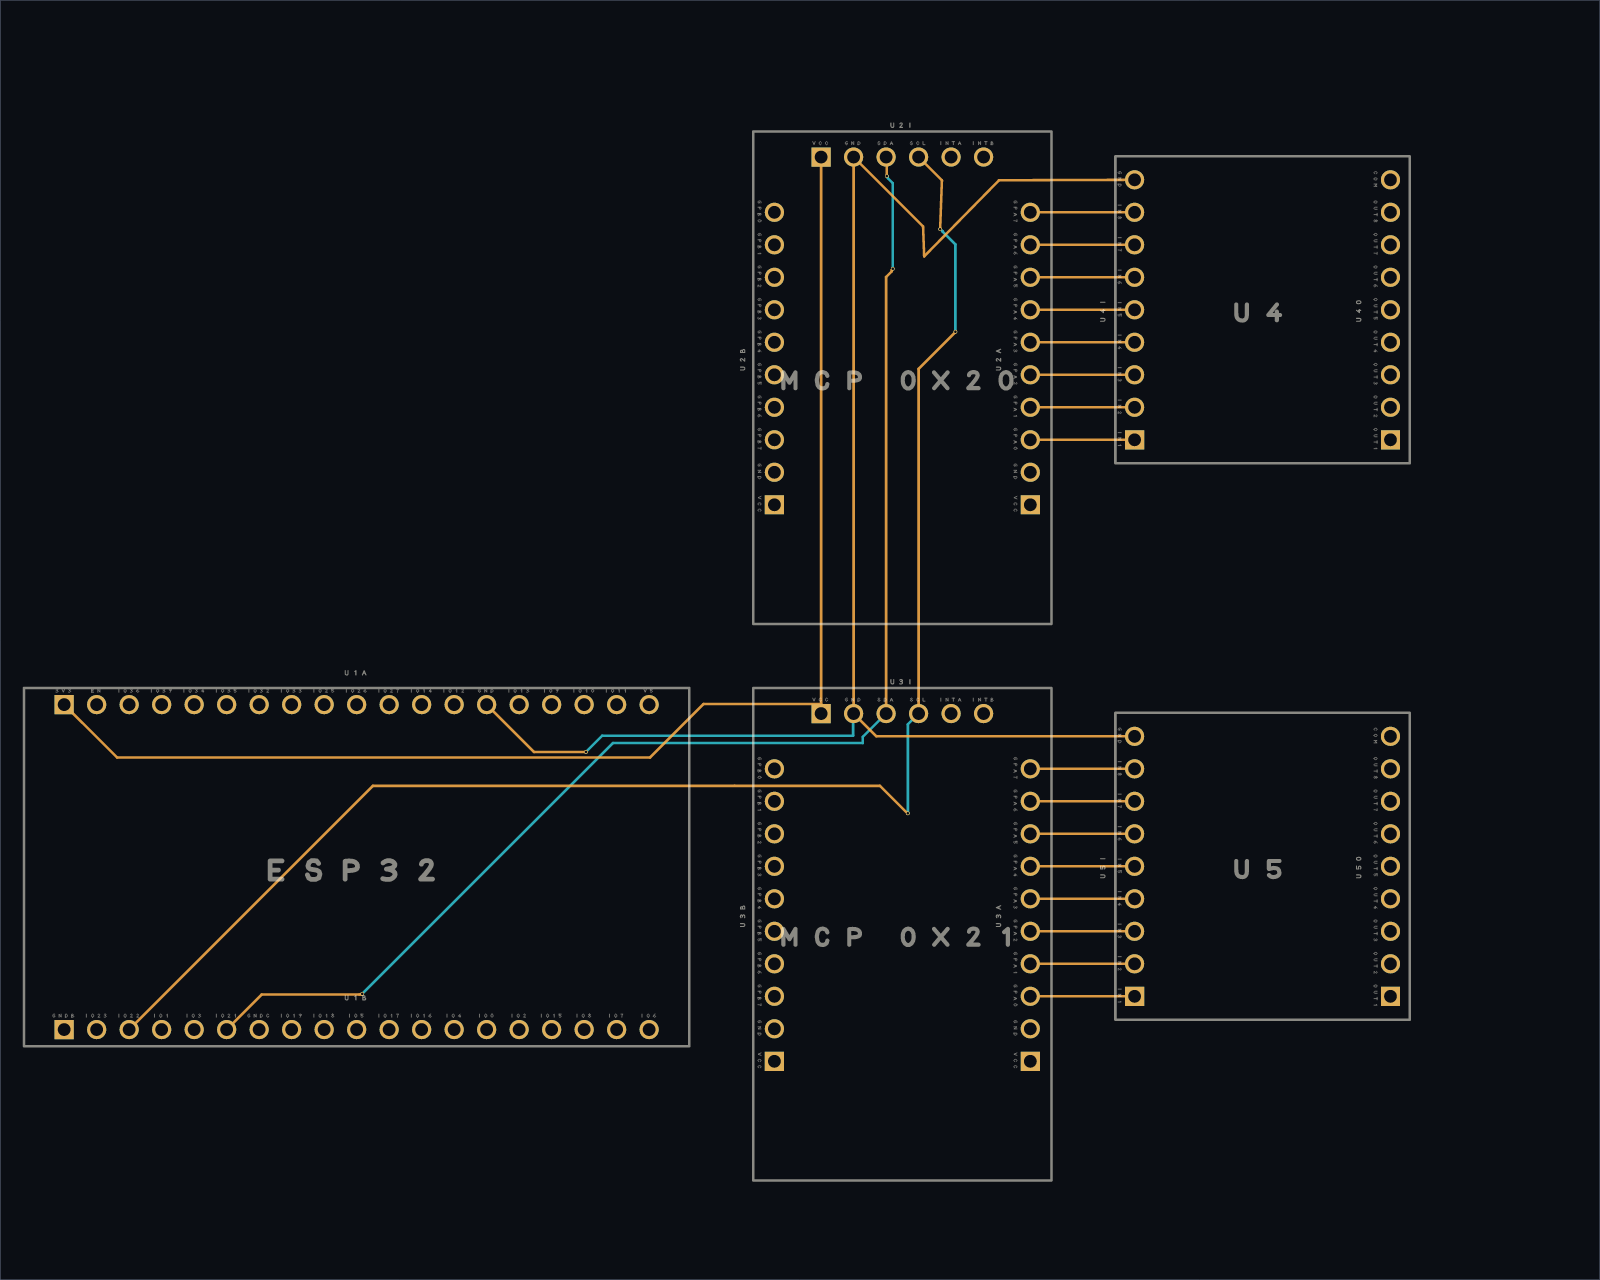Click the square OUT1 pad on U4
The width and height of the screenshot is (1600, 1280).
coord(1390,440)
